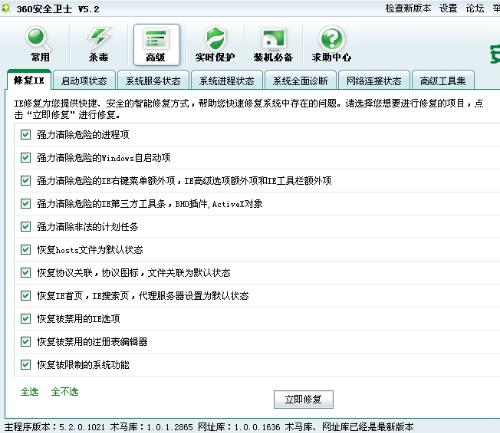Click the 立即修复 button
This screenshot has width=500, height=433.
tap(304, 399)
